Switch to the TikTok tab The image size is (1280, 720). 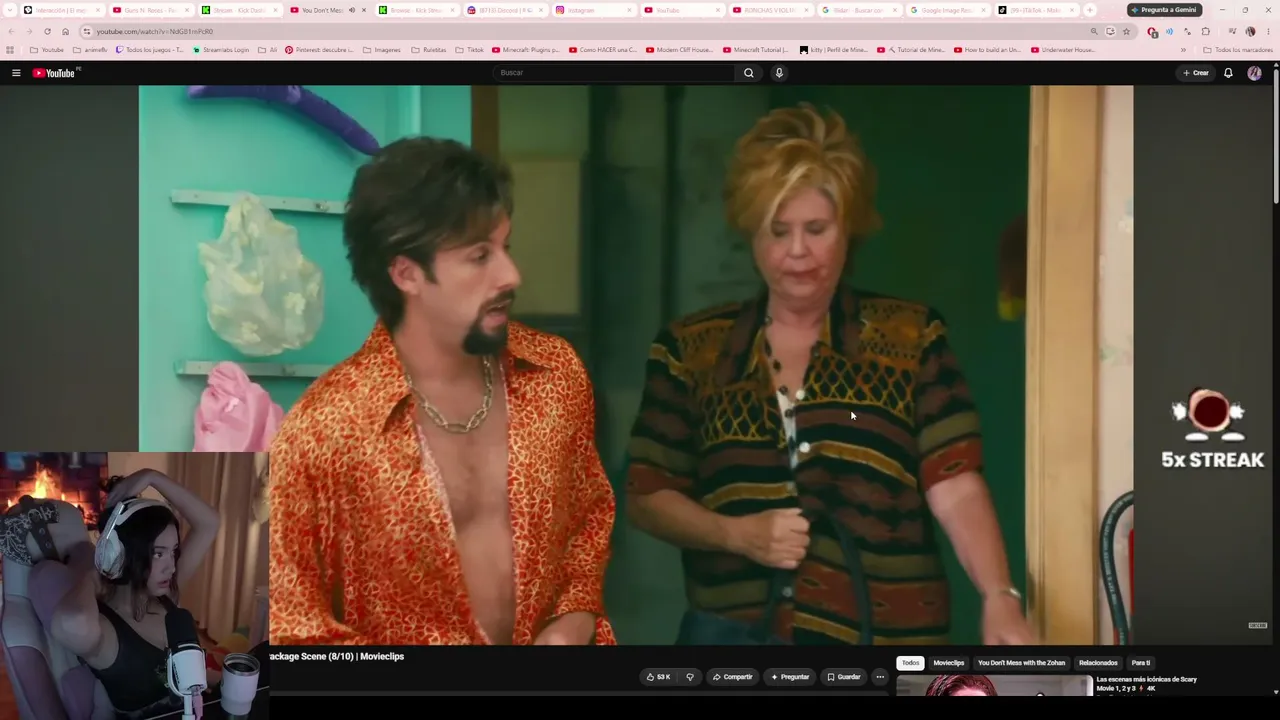[x=1035, y=10]
